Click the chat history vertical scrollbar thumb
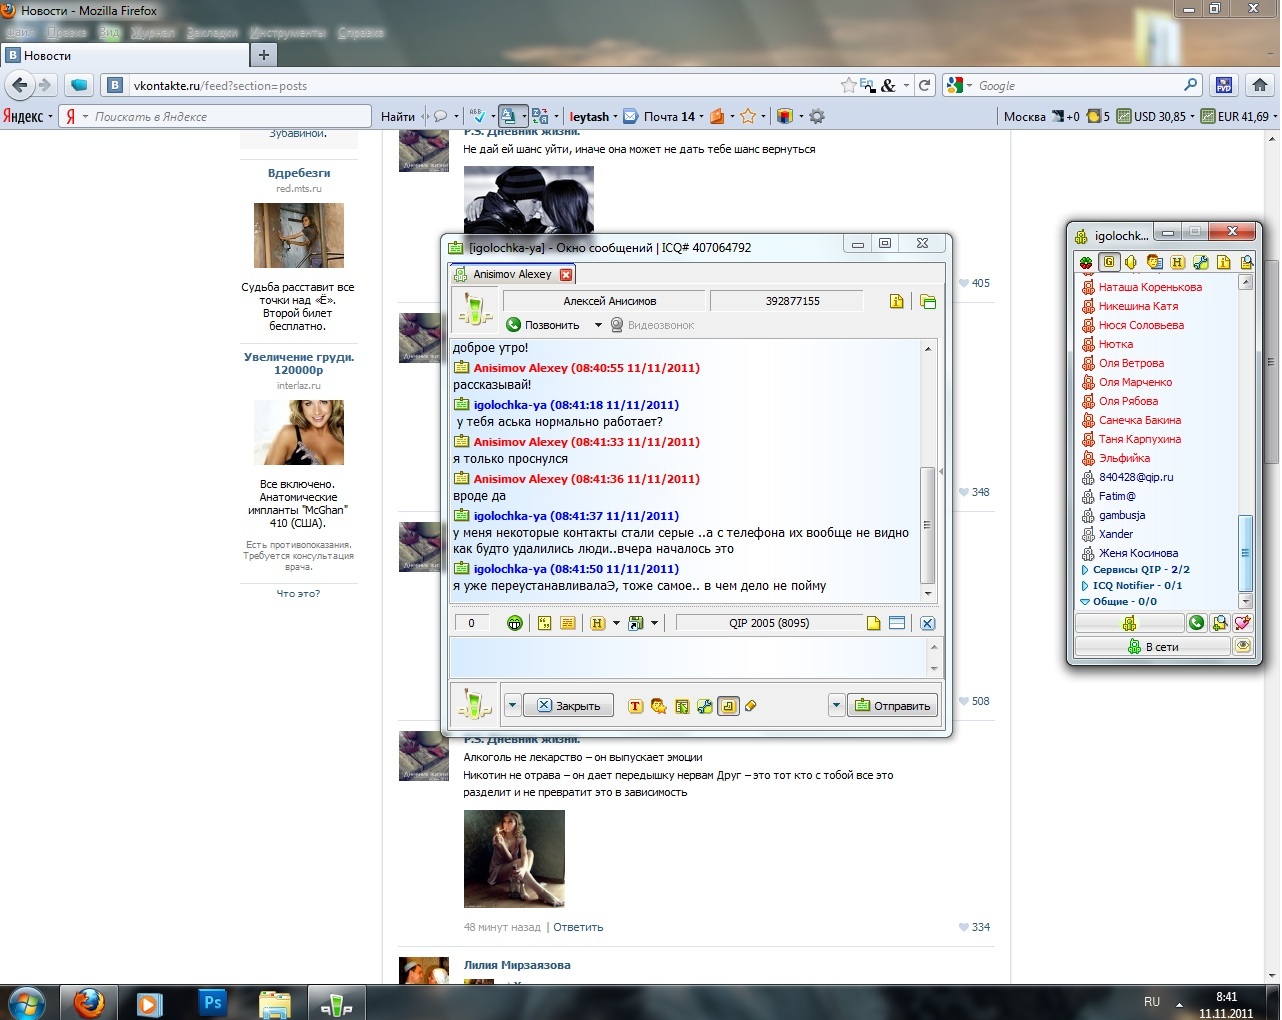 pos(927,525)
